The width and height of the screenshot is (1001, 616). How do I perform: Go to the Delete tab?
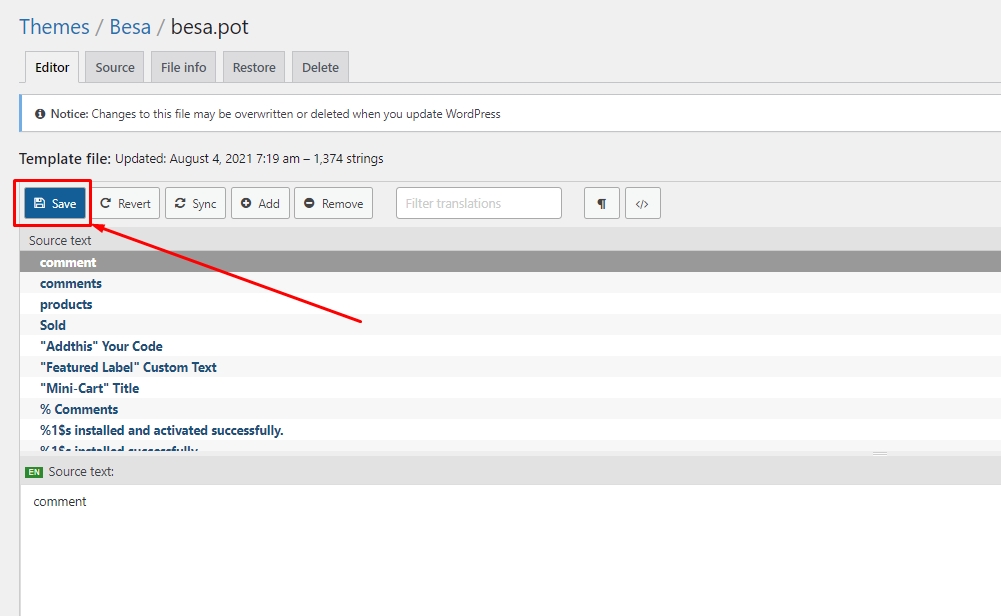click(x=320, y=67)
